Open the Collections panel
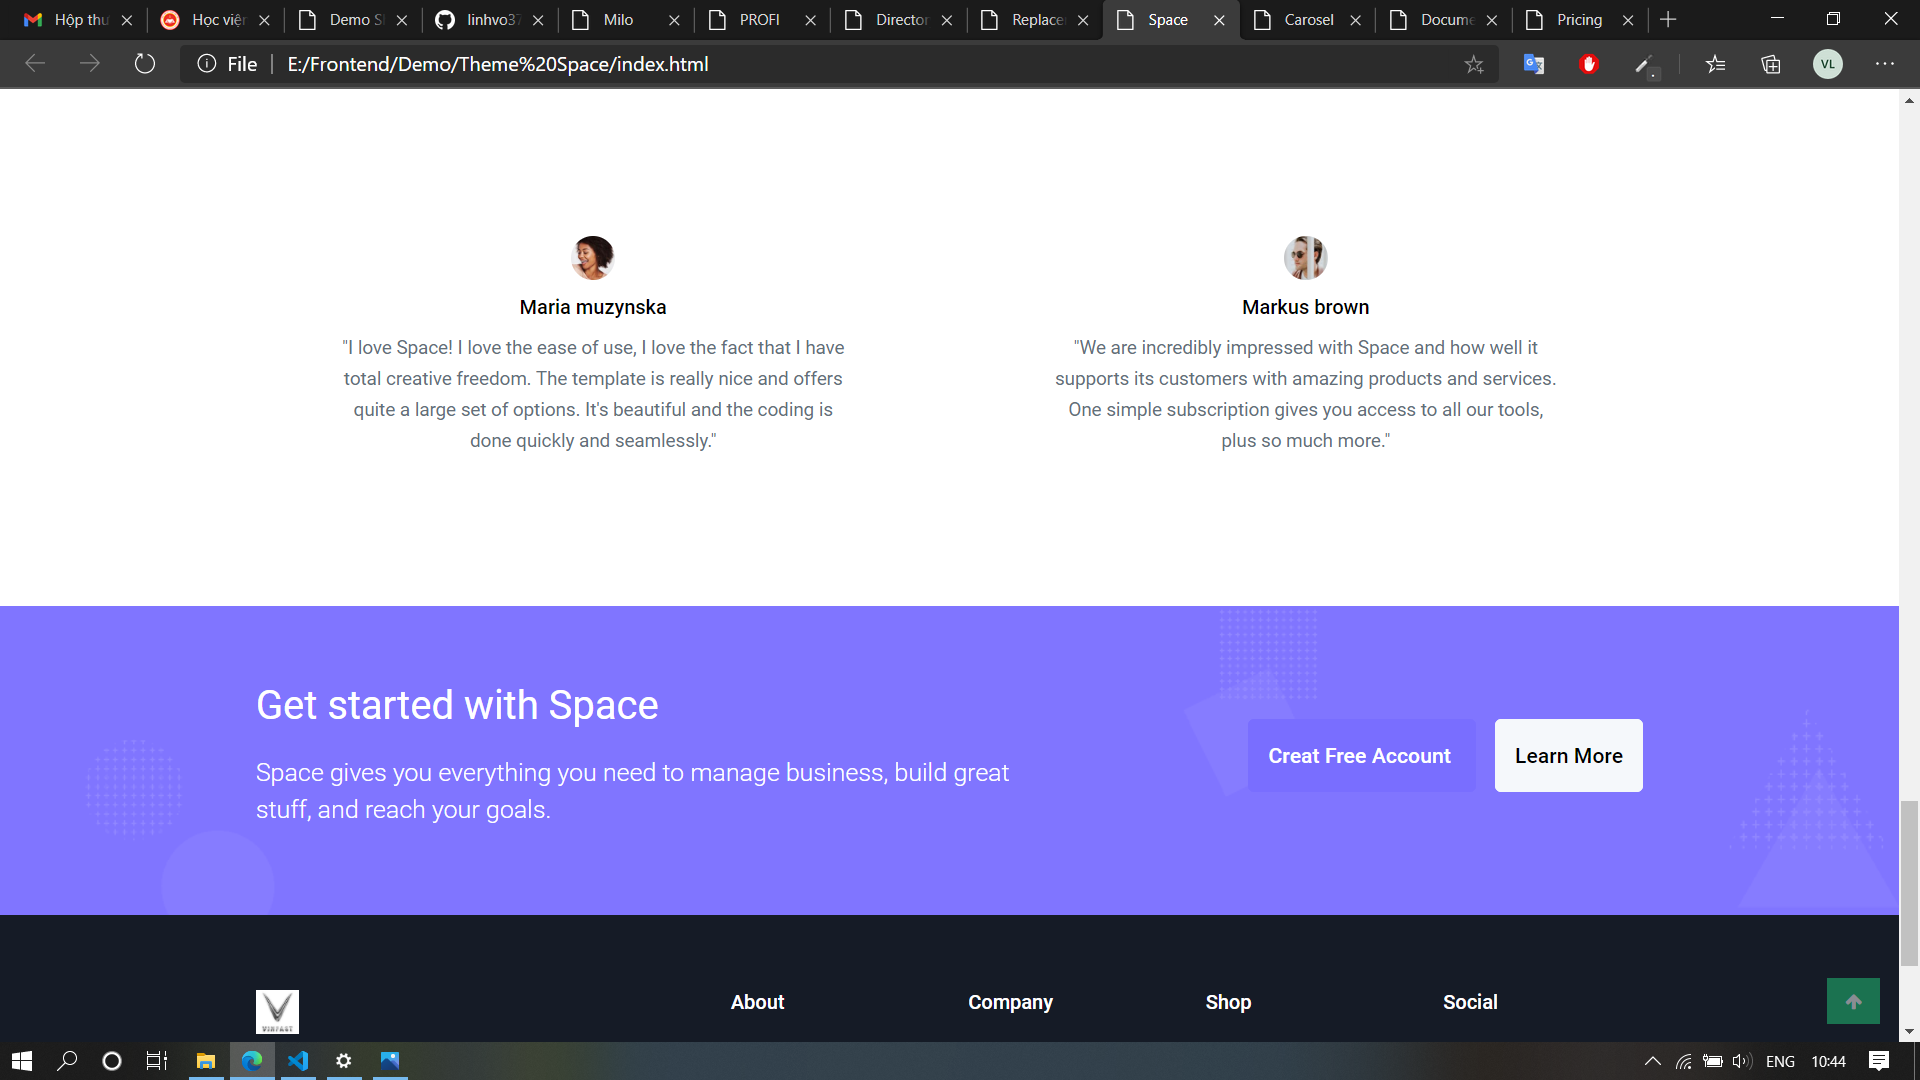The image size is (1920, 1080). pos(1771,64)
